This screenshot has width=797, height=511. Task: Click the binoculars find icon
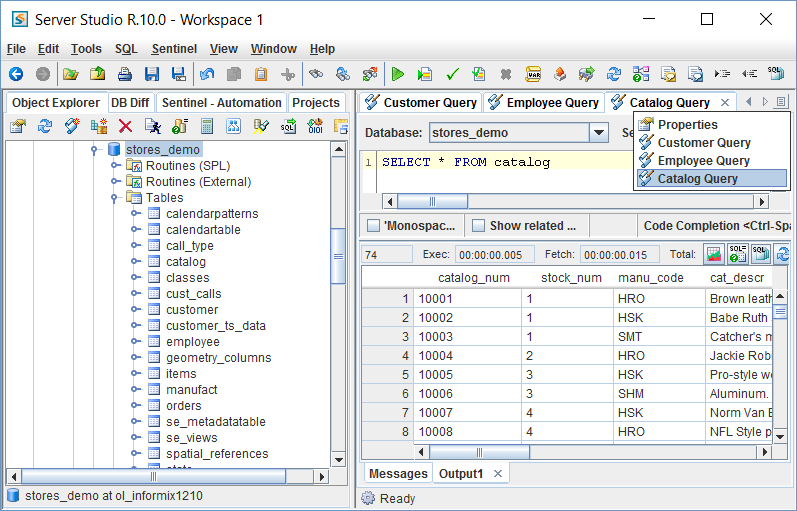point(315,74)
